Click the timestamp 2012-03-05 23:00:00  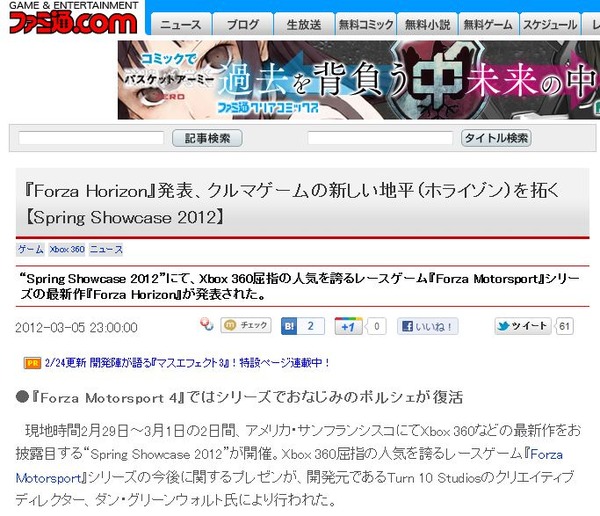[77, 328]
